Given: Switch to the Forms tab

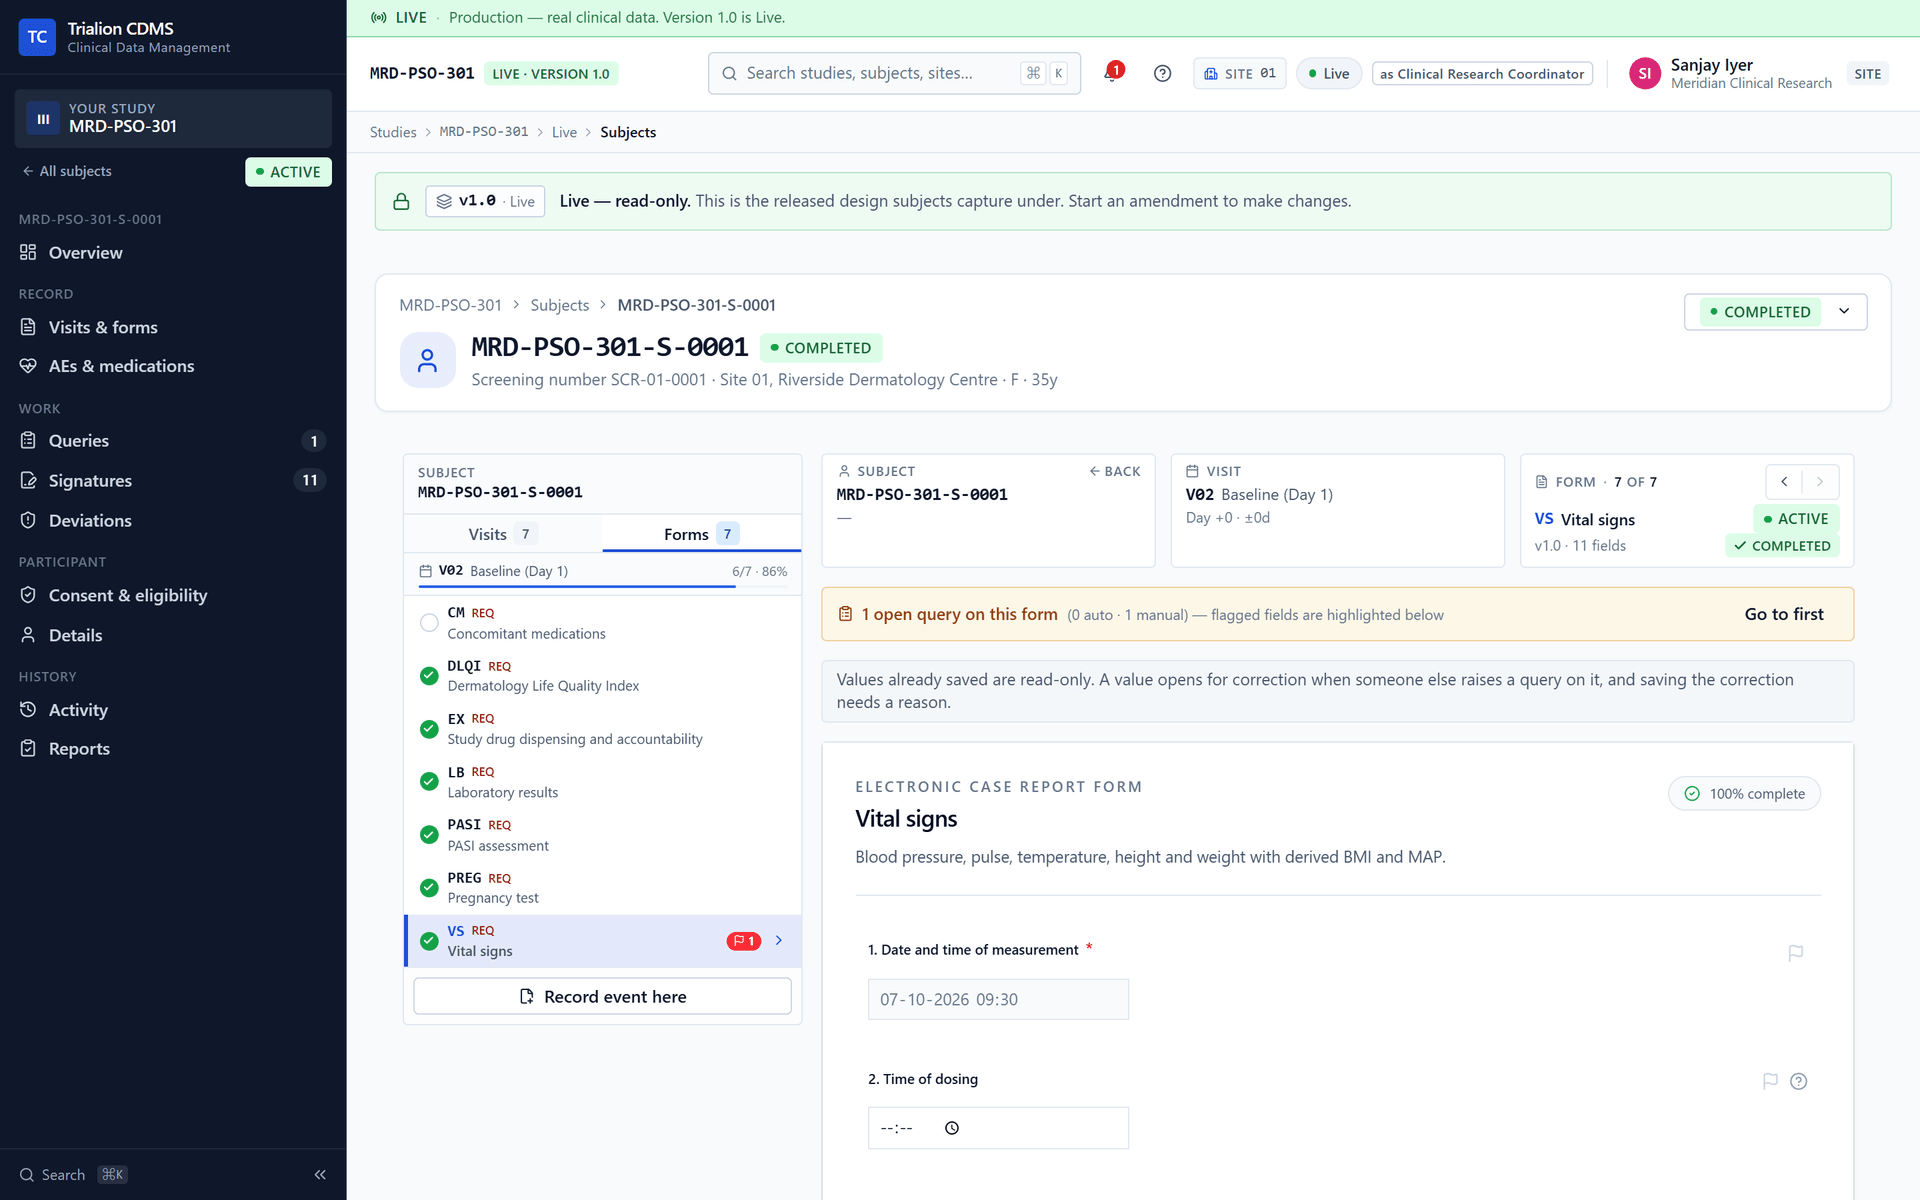Looking at the screenshot, I should (x=701, y=534).
